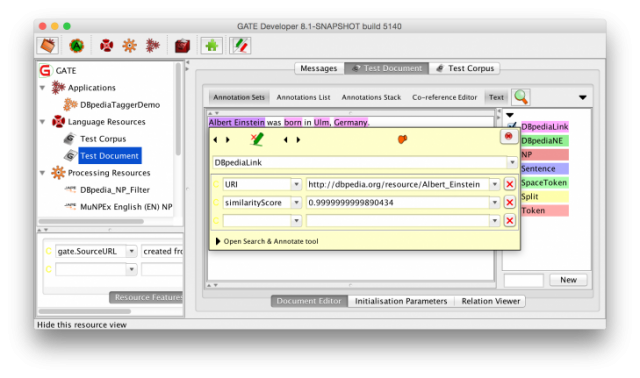Click the New annotation set button
Image resolution: width=640 pixels, height=378 pixels.
[x=568, y=280]
